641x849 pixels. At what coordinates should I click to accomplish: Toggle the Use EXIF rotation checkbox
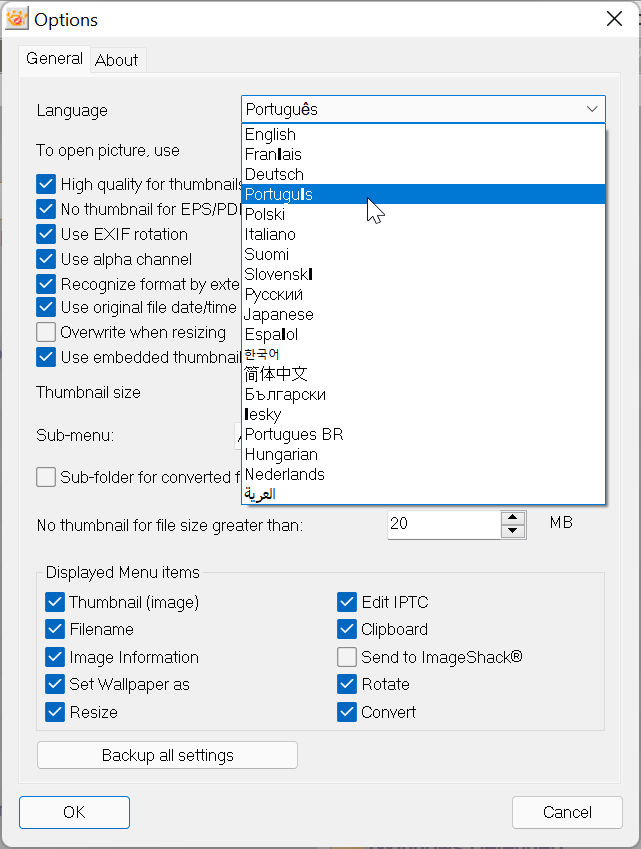pyautogui.click(x=46, y=234)
